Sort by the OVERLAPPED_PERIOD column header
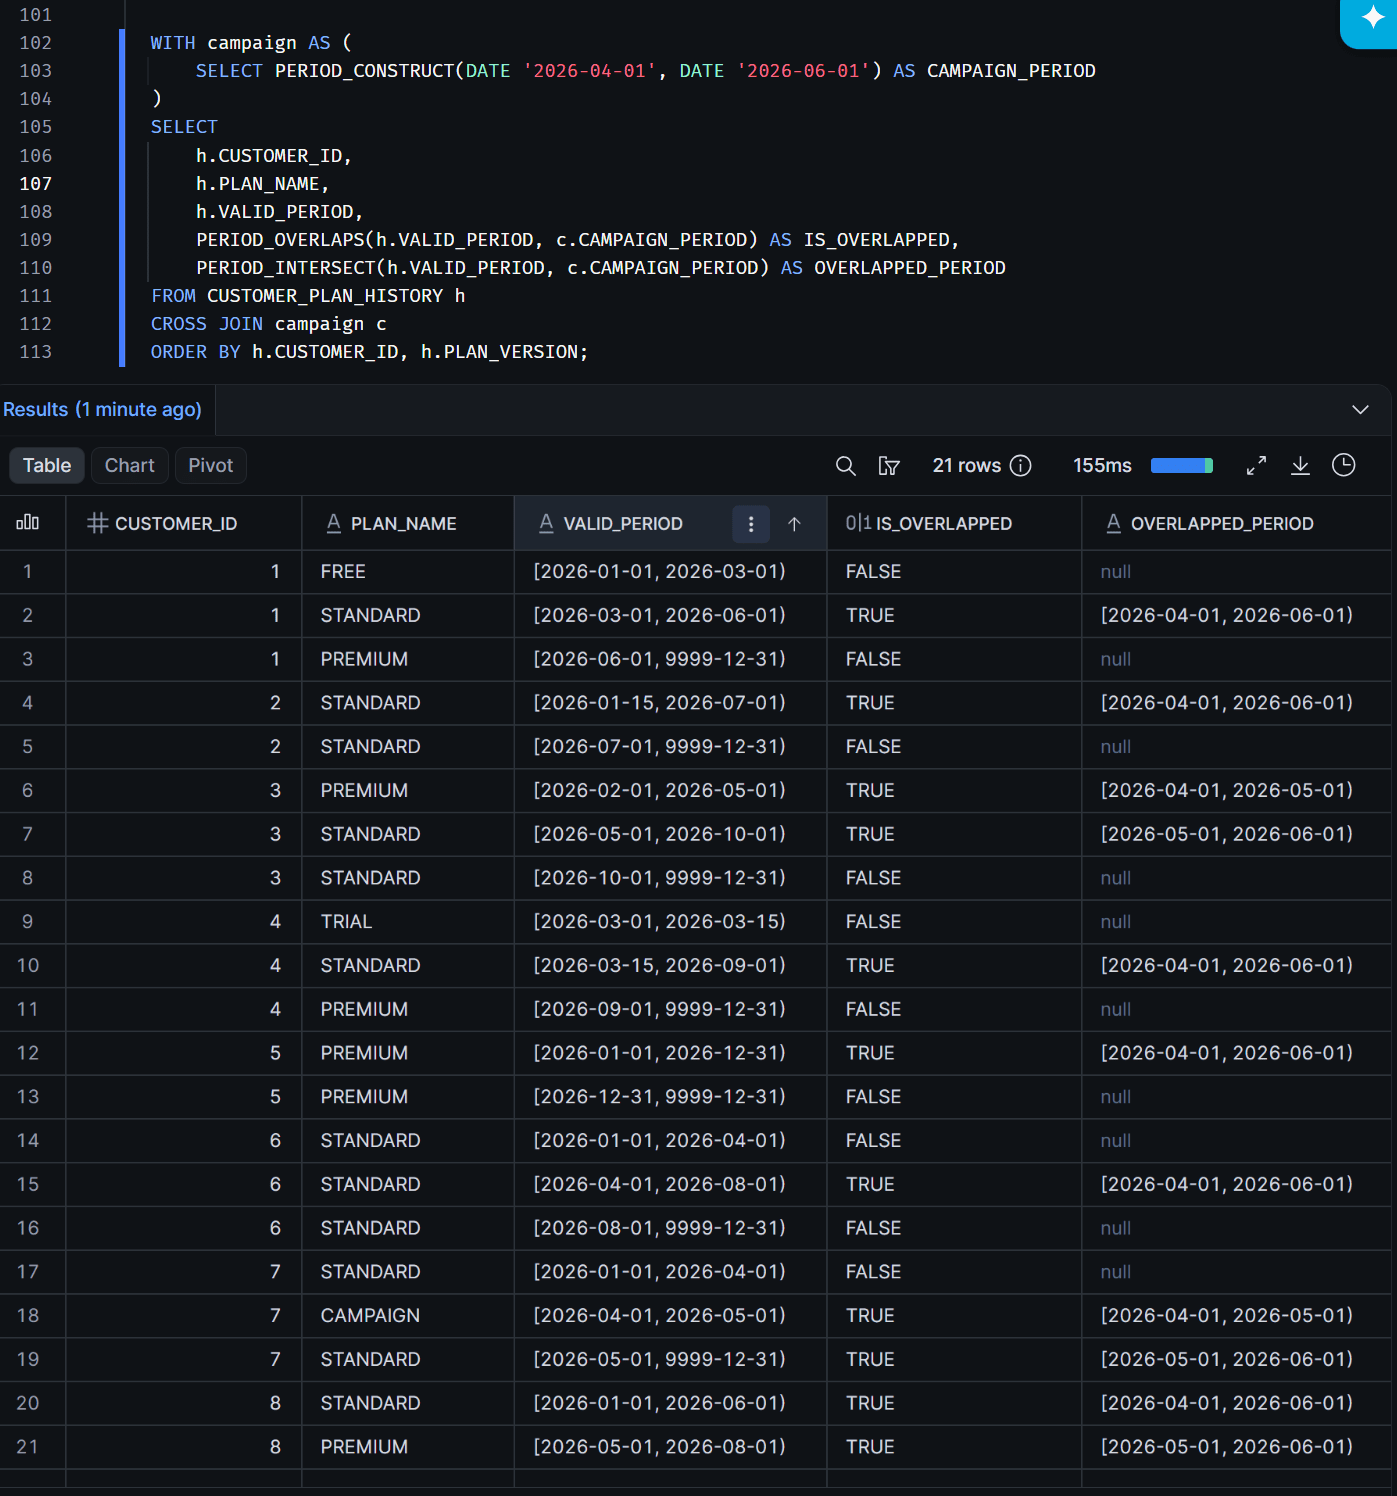 pos(1222,524)
